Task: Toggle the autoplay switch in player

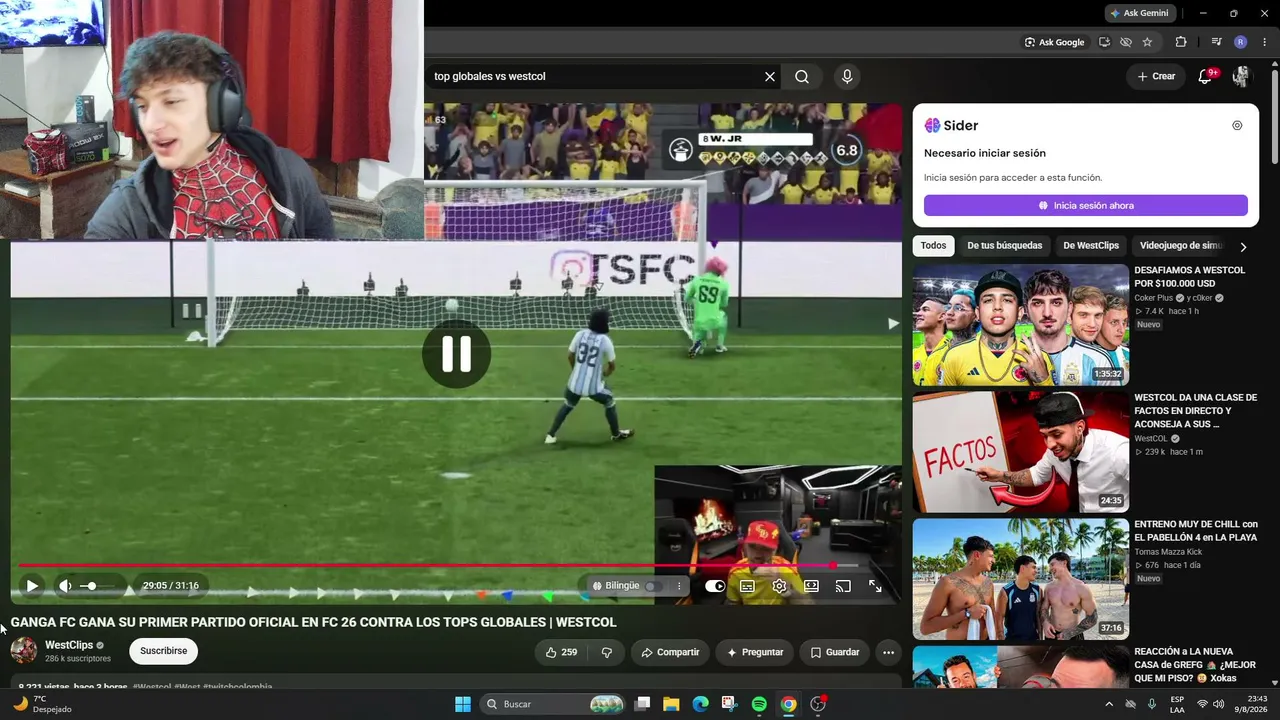Action: (715, 586)
